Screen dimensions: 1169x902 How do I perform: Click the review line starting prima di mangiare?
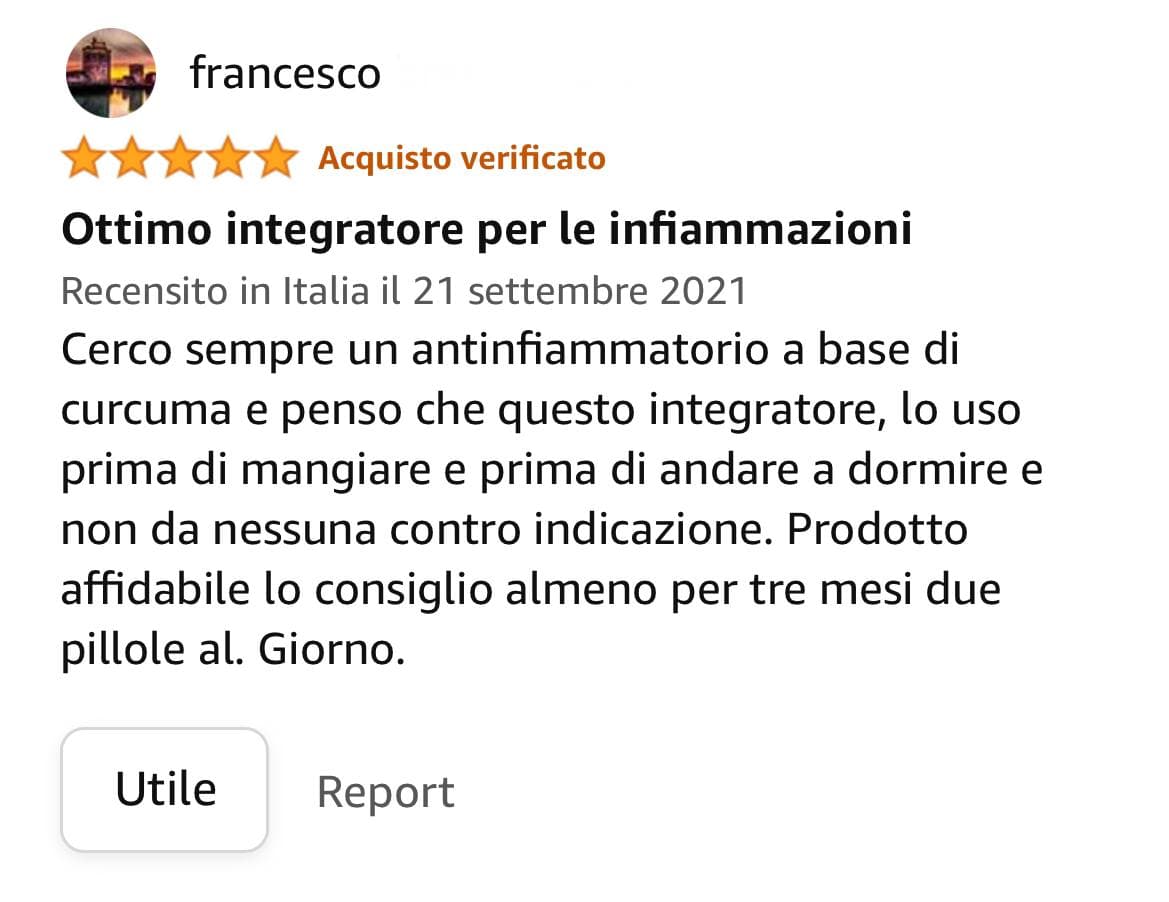tap(552, 471)
